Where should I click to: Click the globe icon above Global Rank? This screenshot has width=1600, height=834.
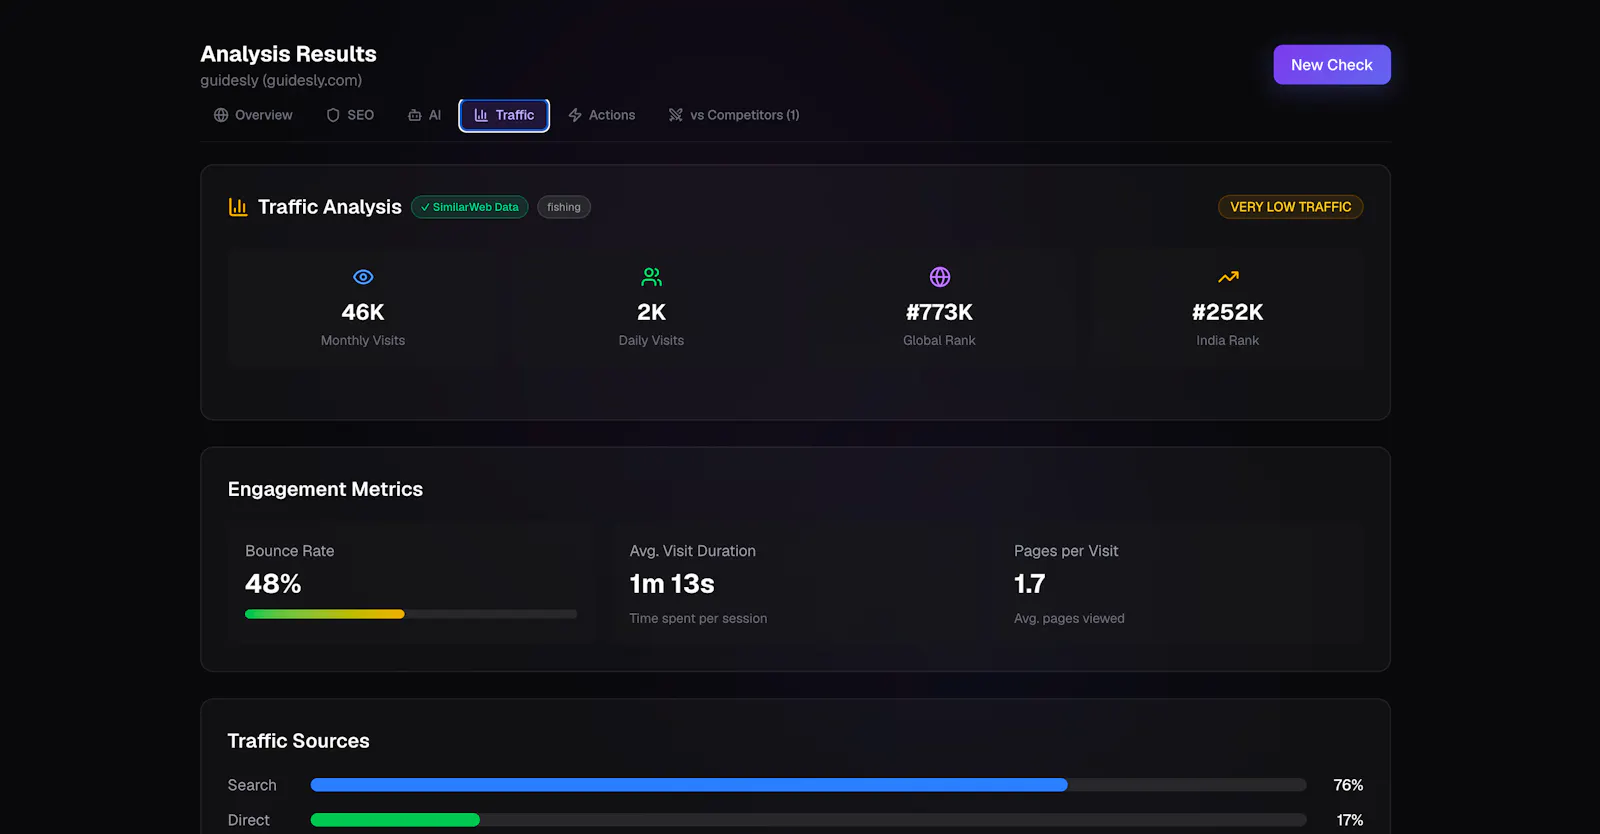pos(940,277)
